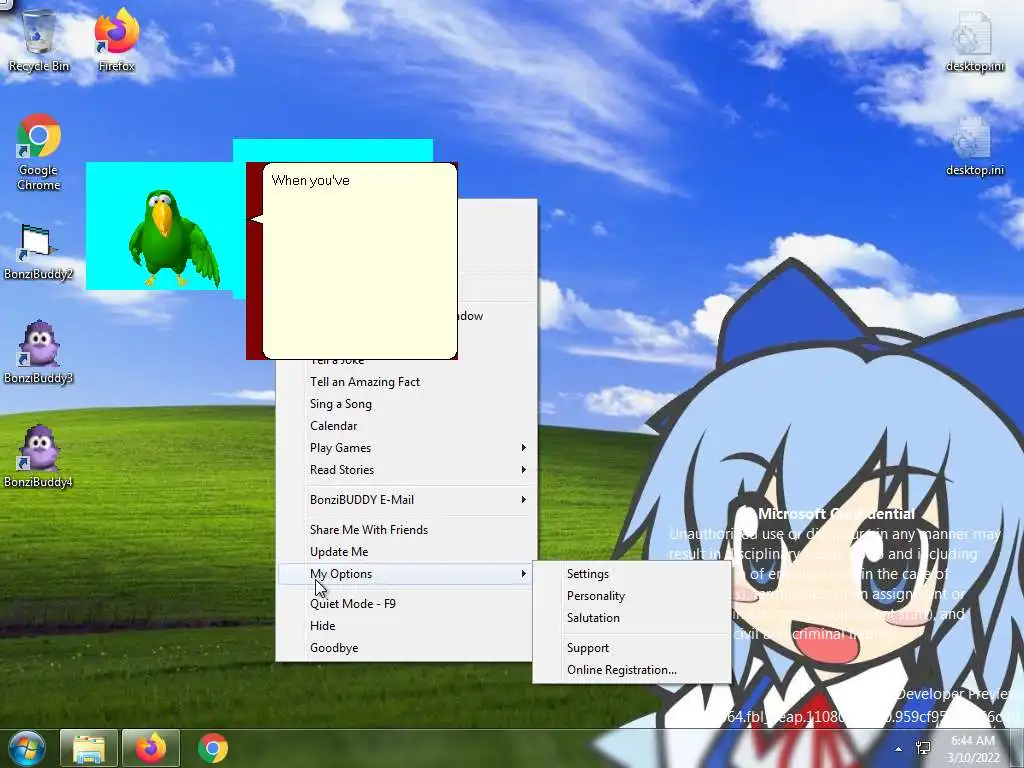This screenshot has height=768, width=1024.
Task: Click the Firefox taskbar button
Action: click(150, 748)
